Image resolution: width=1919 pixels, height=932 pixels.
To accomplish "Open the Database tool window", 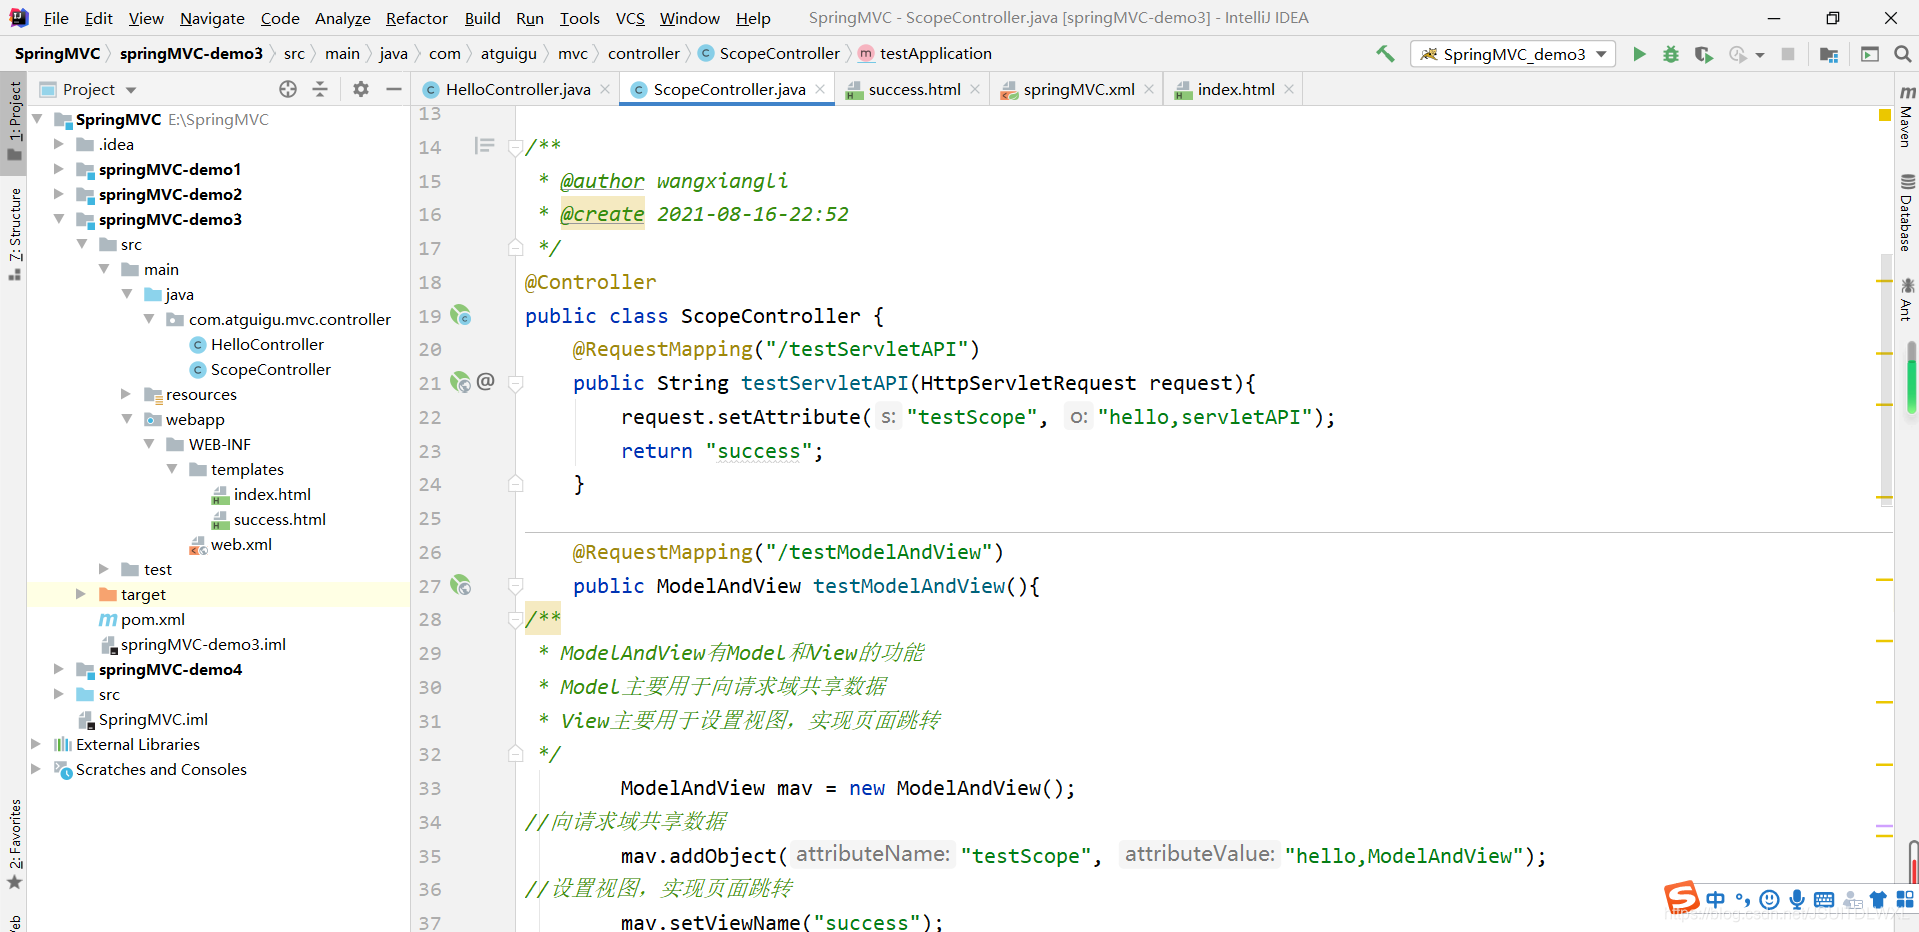I will click(x=1906, y=212).
